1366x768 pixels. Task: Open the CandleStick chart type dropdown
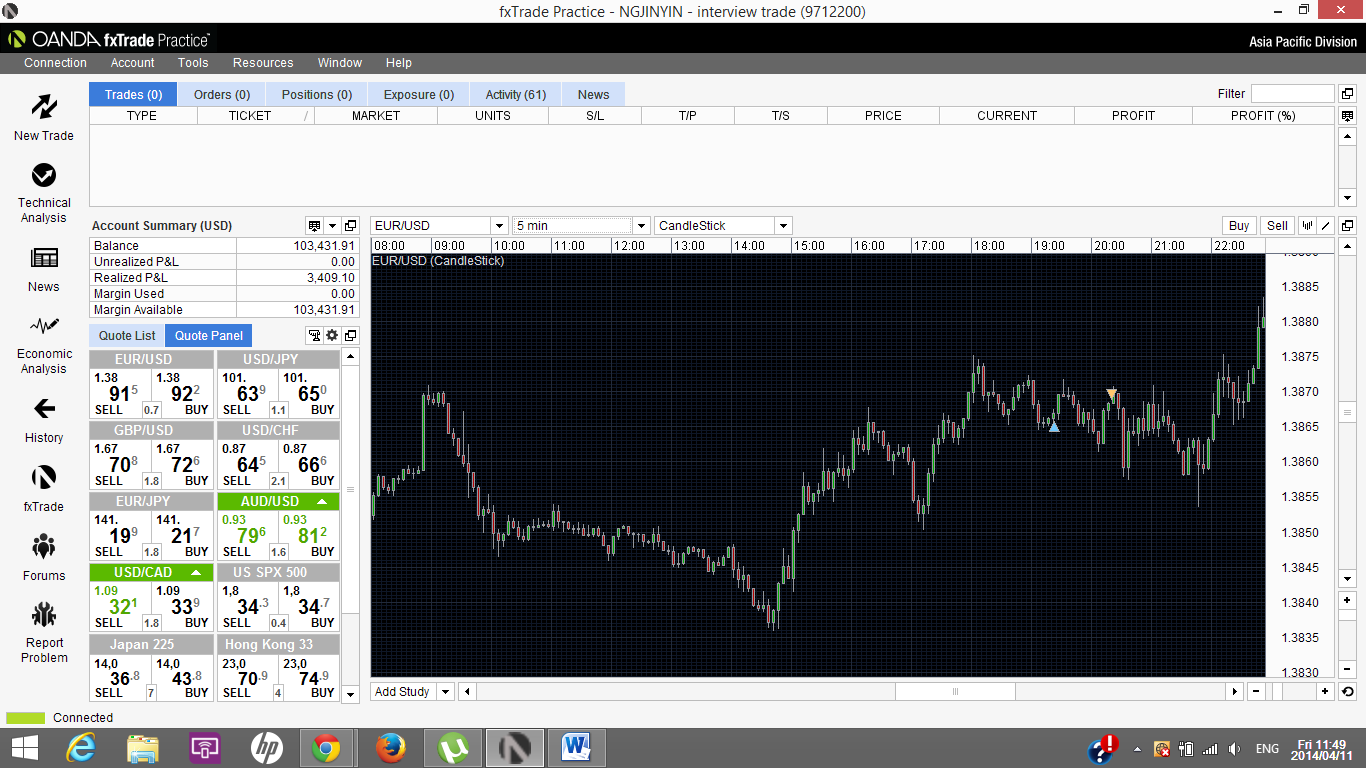click(x=783, y=226)
